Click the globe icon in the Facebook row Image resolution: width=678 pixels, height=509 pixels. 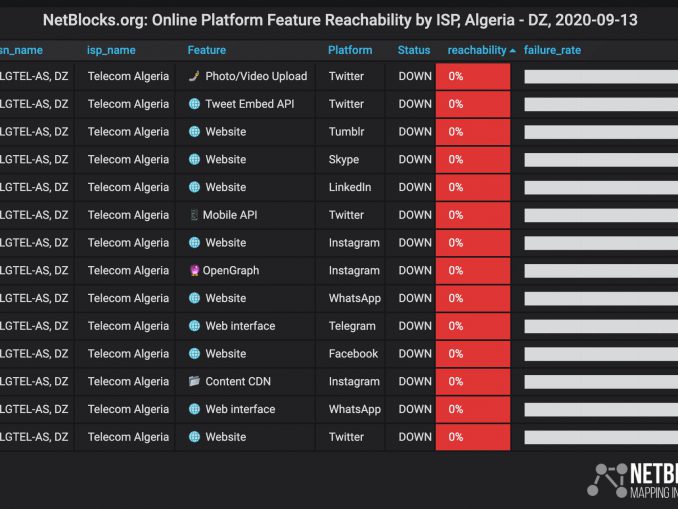coord(194,353)
